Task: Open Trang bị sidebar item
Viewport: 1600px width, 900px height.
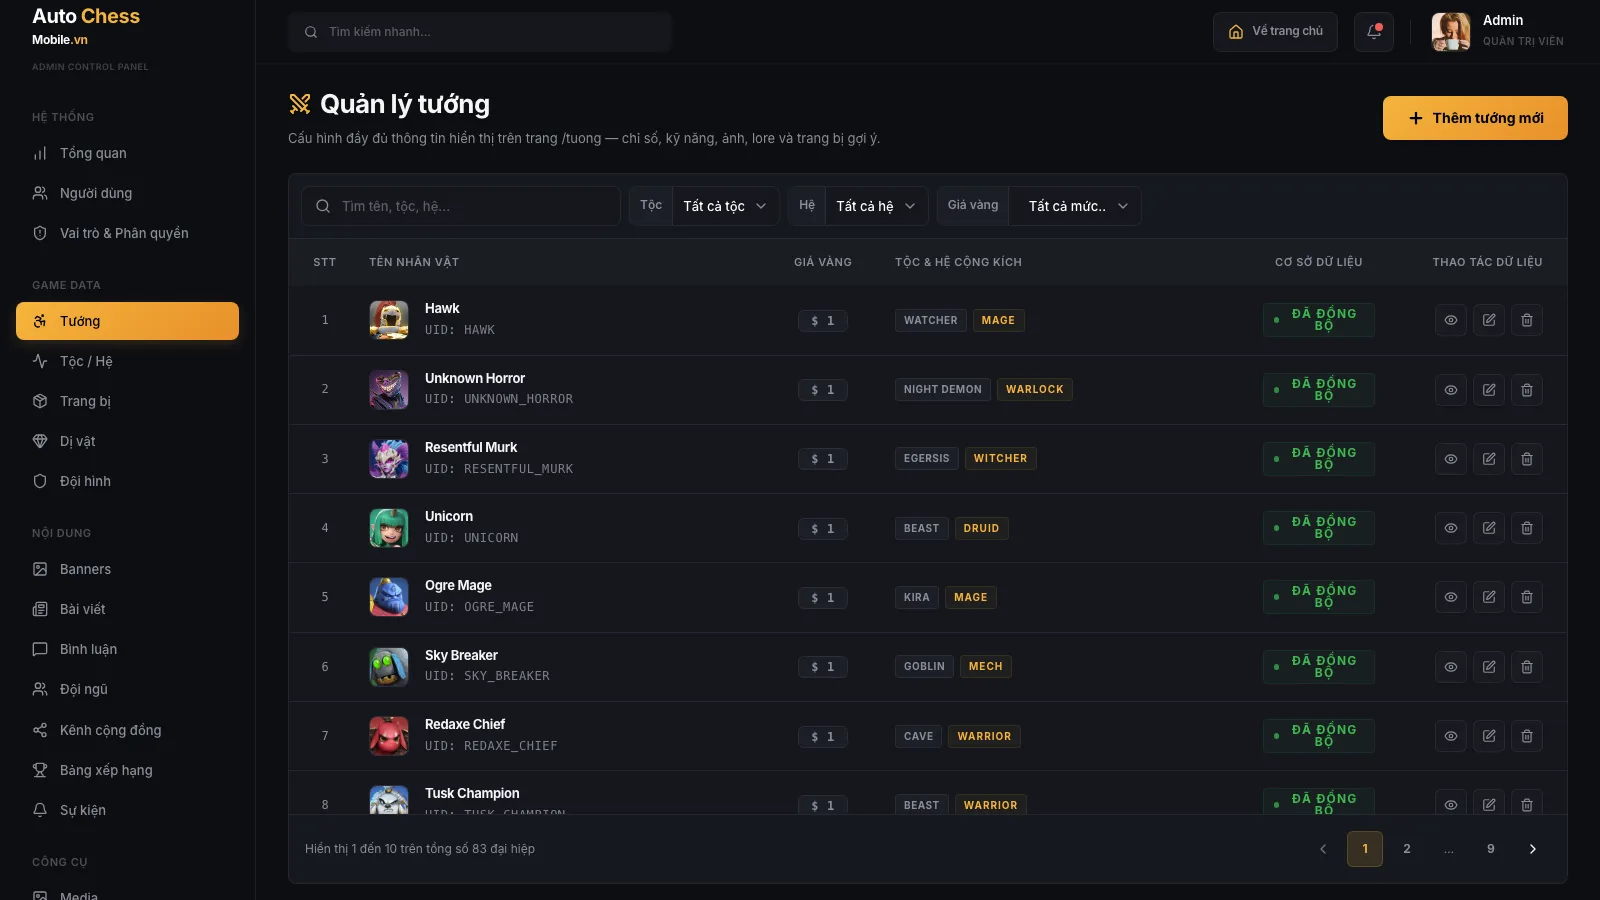Action: click(x=127, y=401)
